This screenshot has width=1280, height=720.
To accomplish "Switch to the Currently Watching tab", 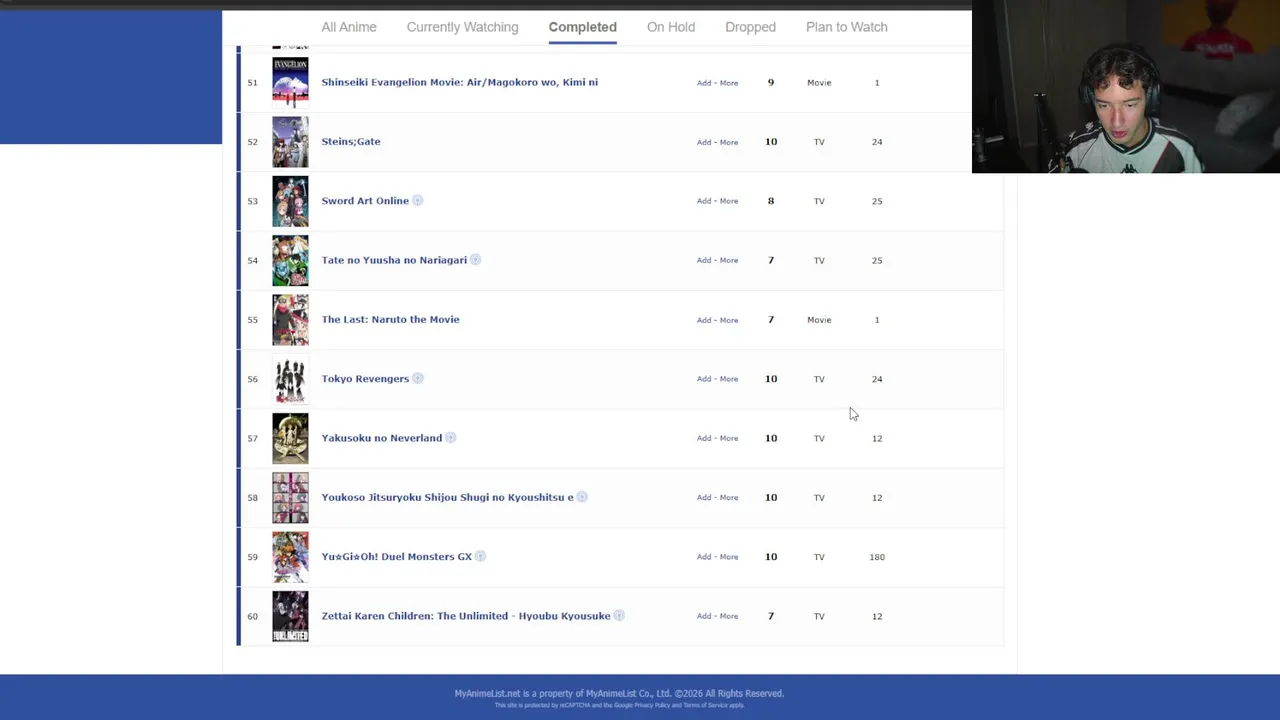I will tap(462, 27).
